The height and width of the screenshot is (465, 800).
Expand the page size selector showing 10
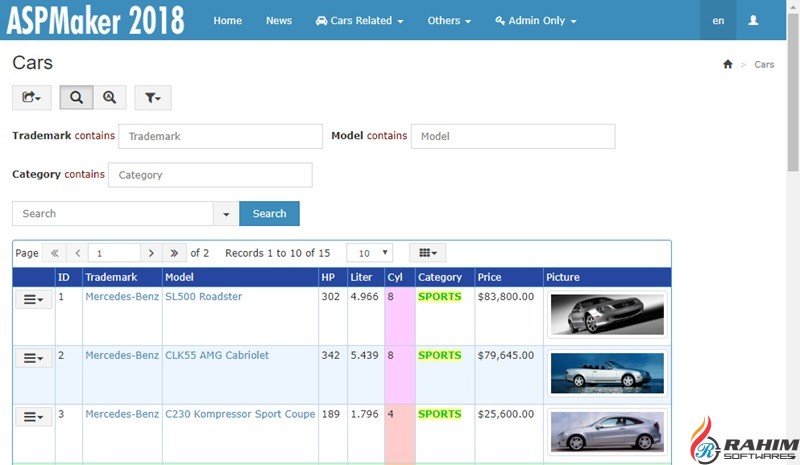(369, 253)
